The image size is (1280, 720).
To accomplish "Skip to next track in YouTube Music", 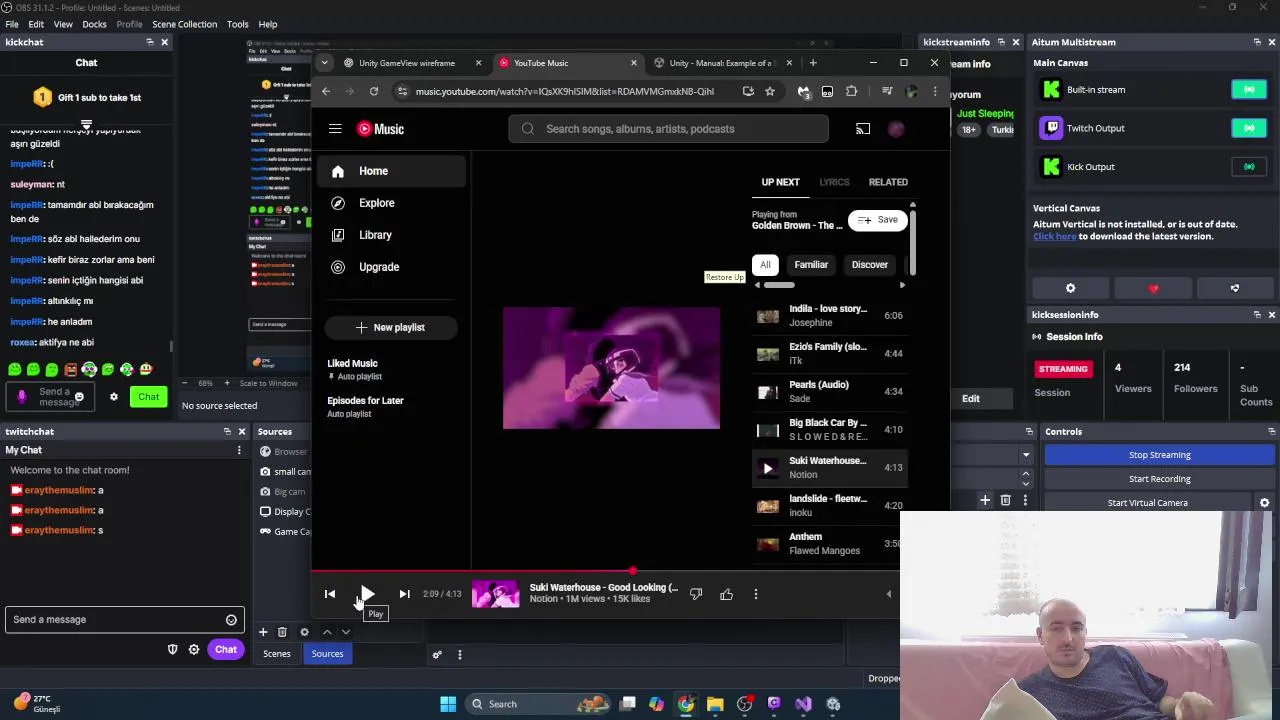I will (x=404, y=594).
